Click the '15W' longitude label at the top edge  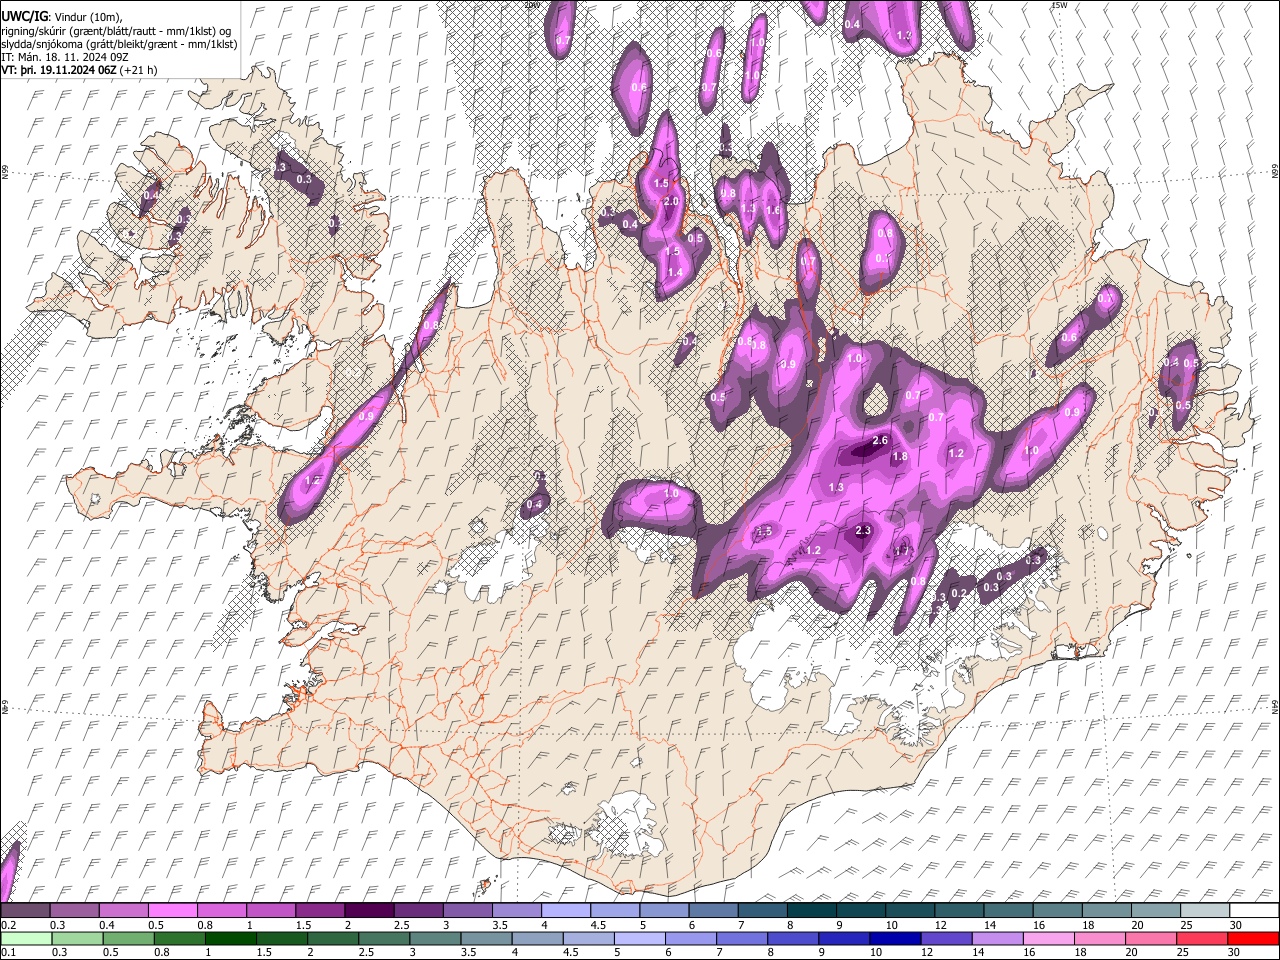point(1059,5)
